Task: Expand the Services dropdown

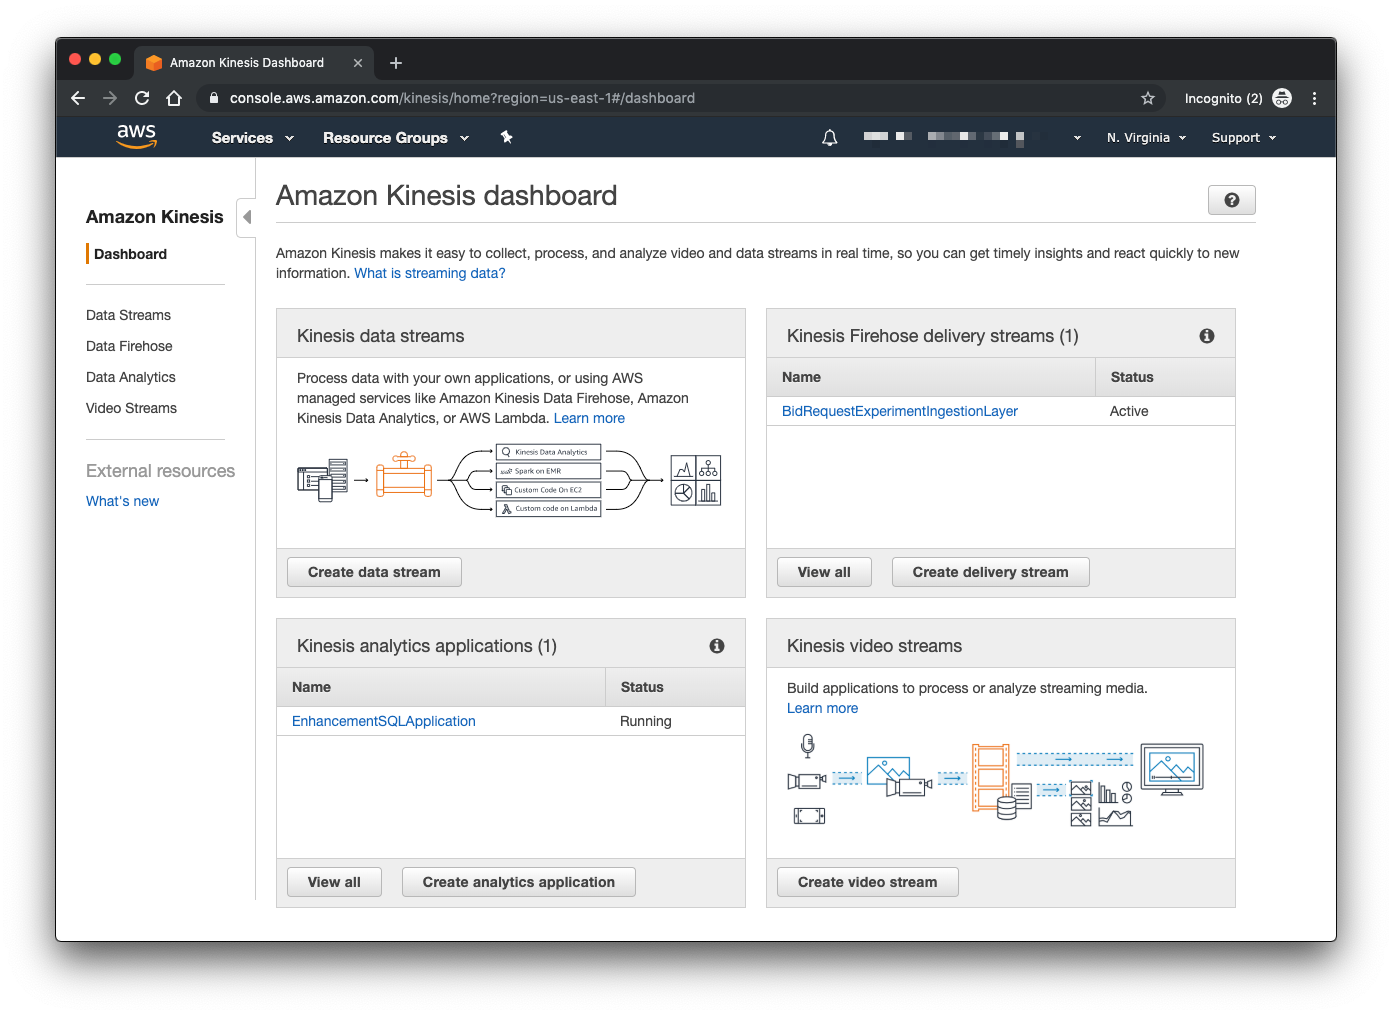Action: (252, 138)
